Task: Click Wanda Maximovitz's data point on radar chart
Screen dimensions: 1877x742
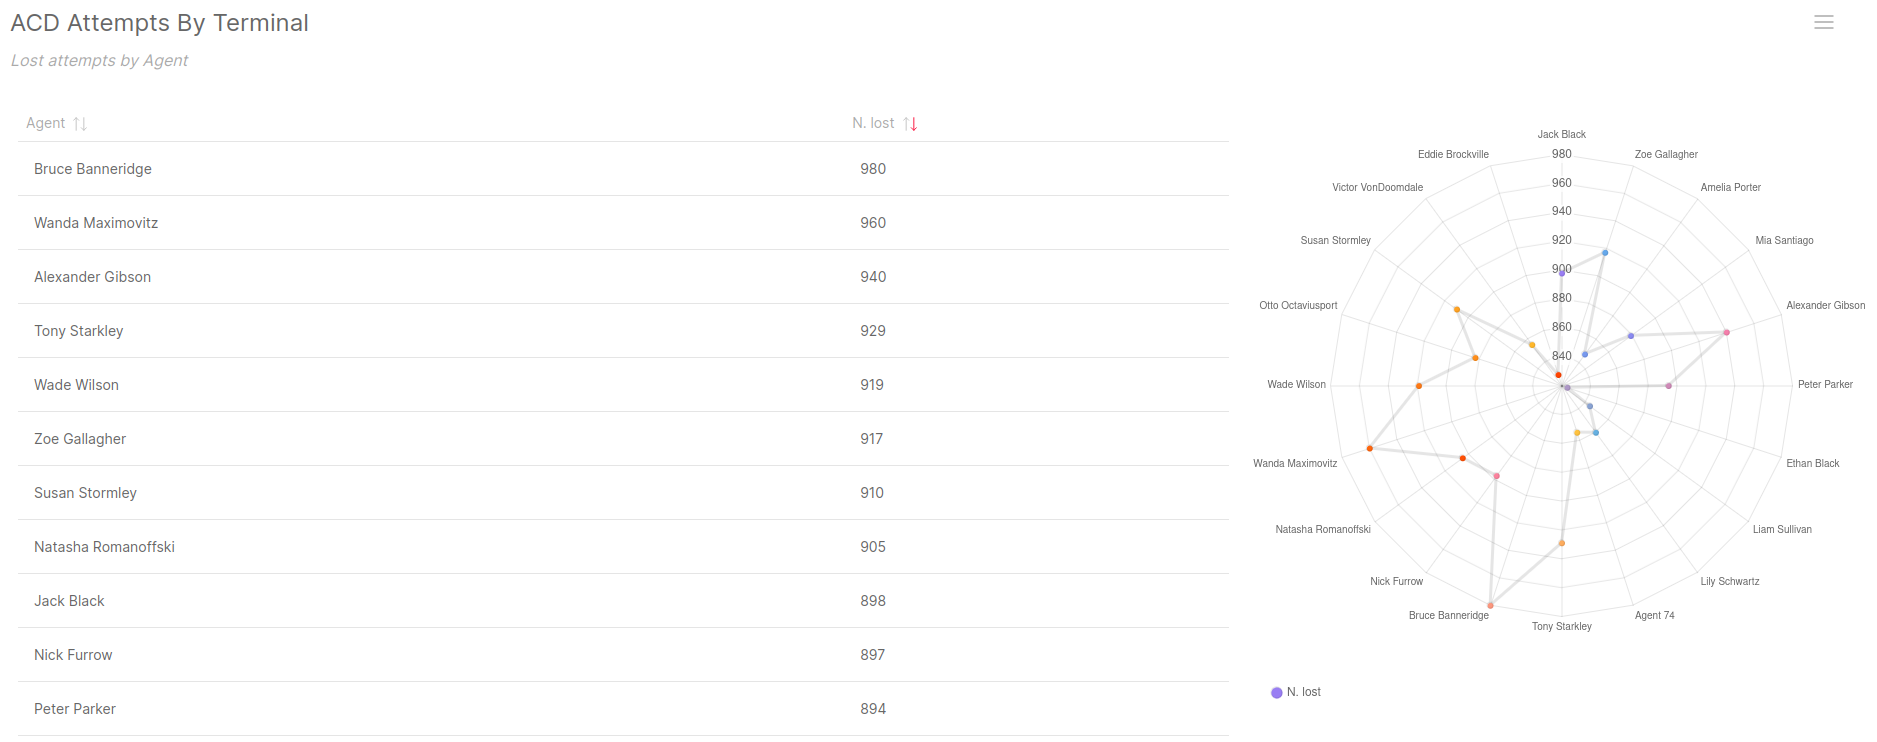Action: click(1370, 448)
